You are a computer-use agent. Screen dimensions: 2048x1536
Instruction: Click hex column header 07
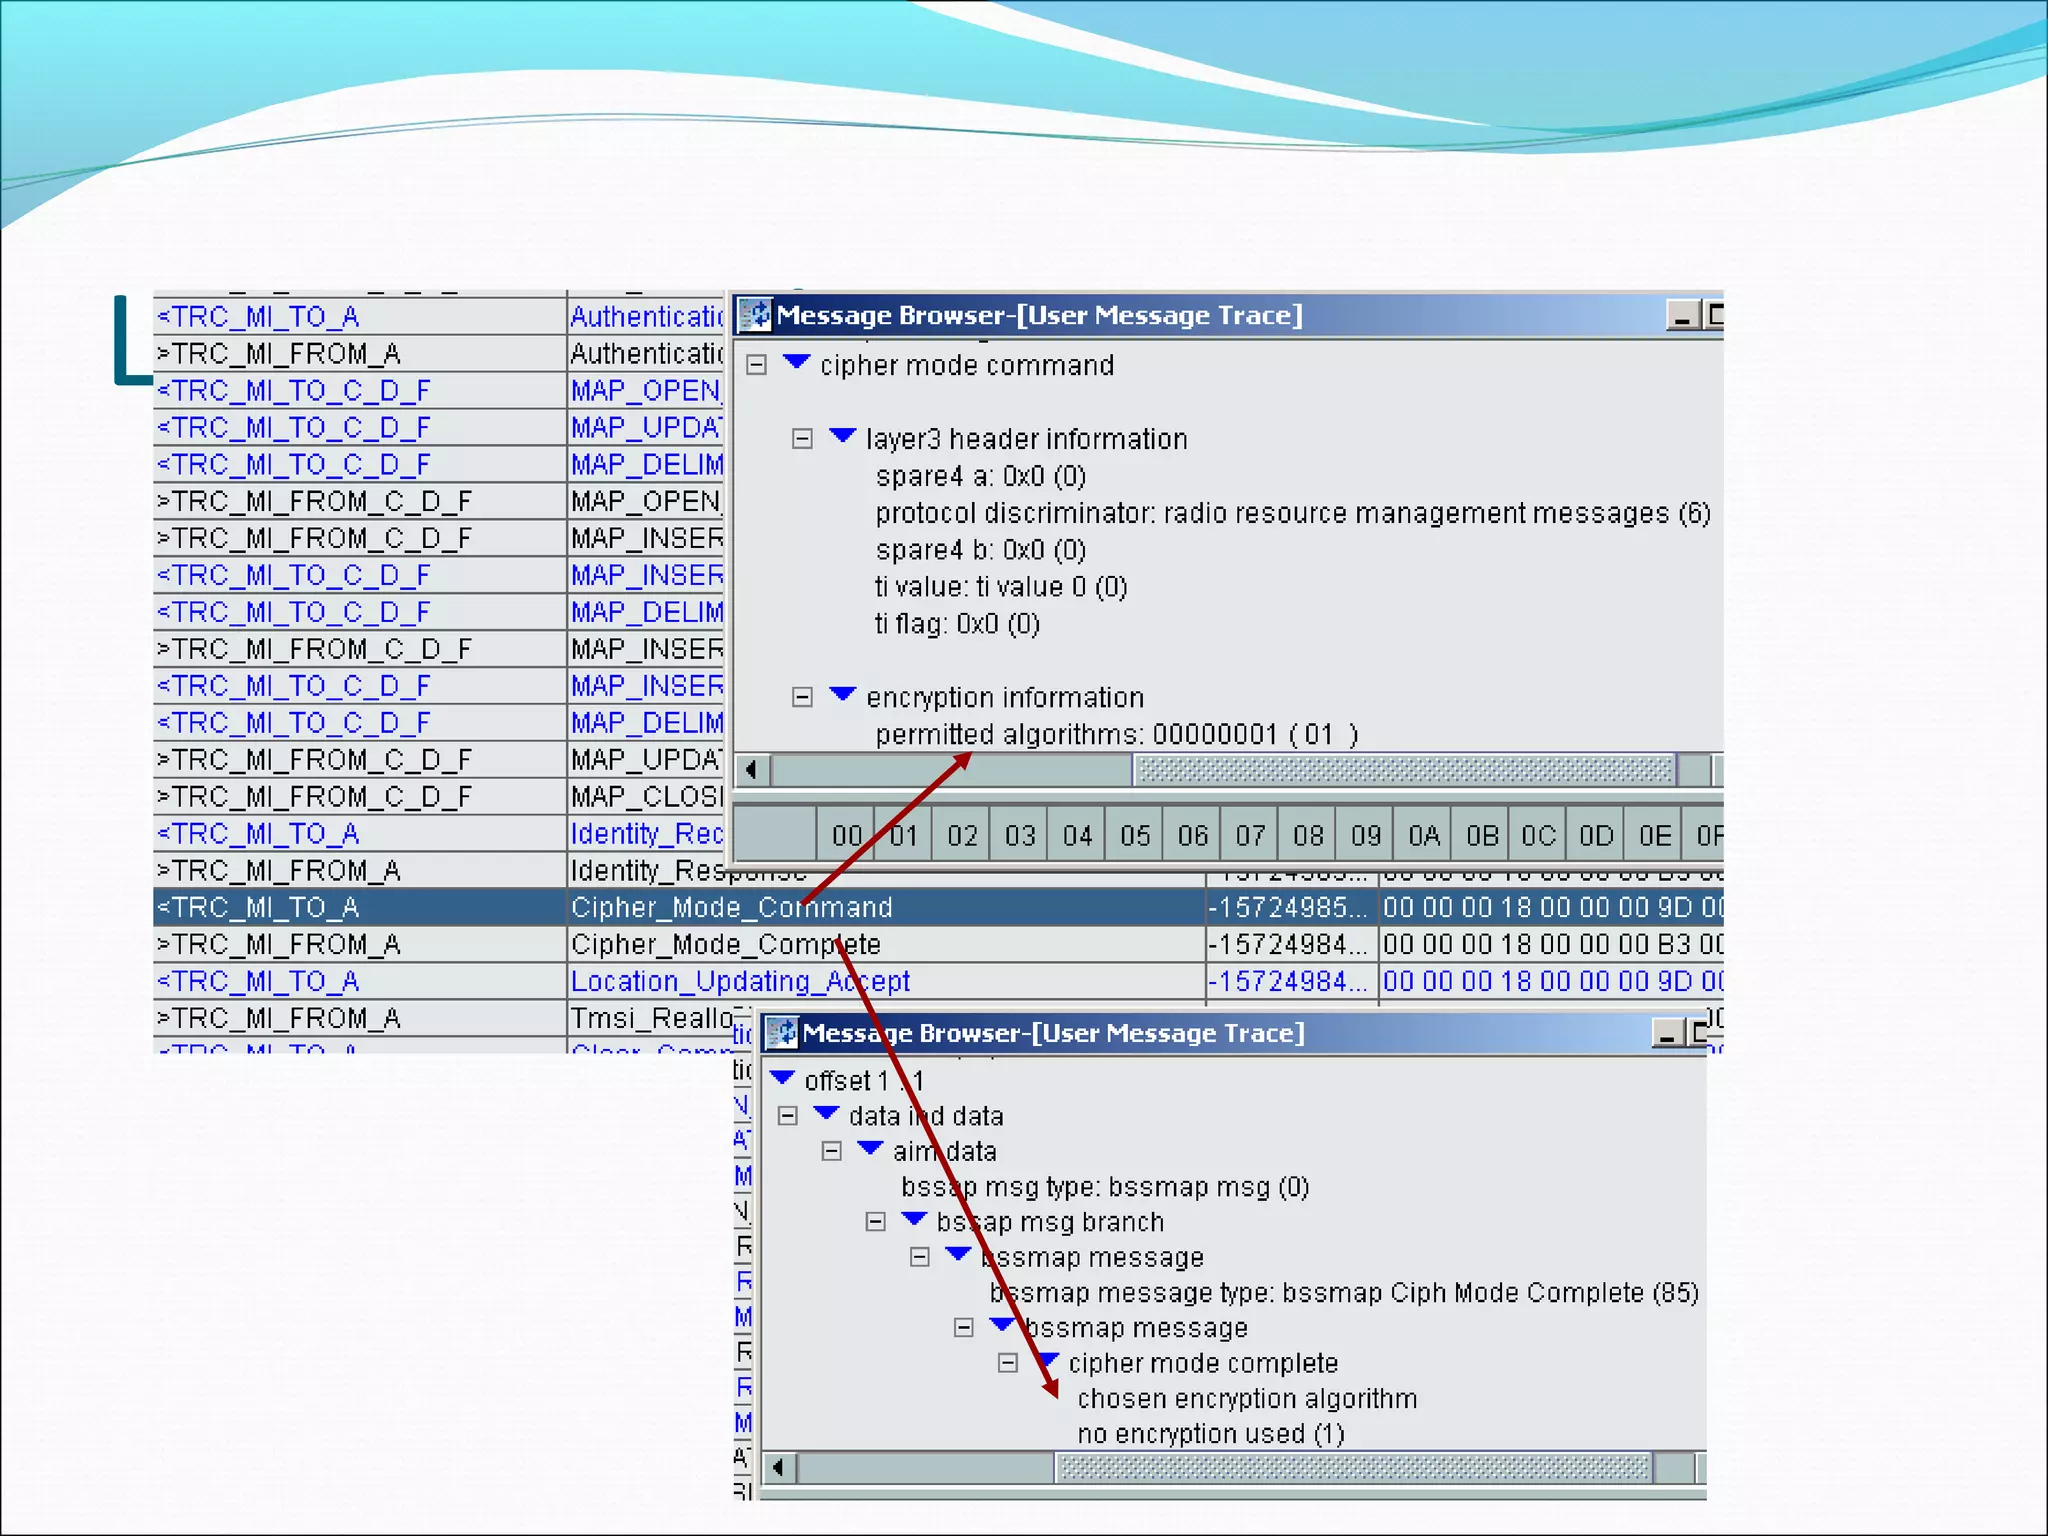coord(1250,835)
